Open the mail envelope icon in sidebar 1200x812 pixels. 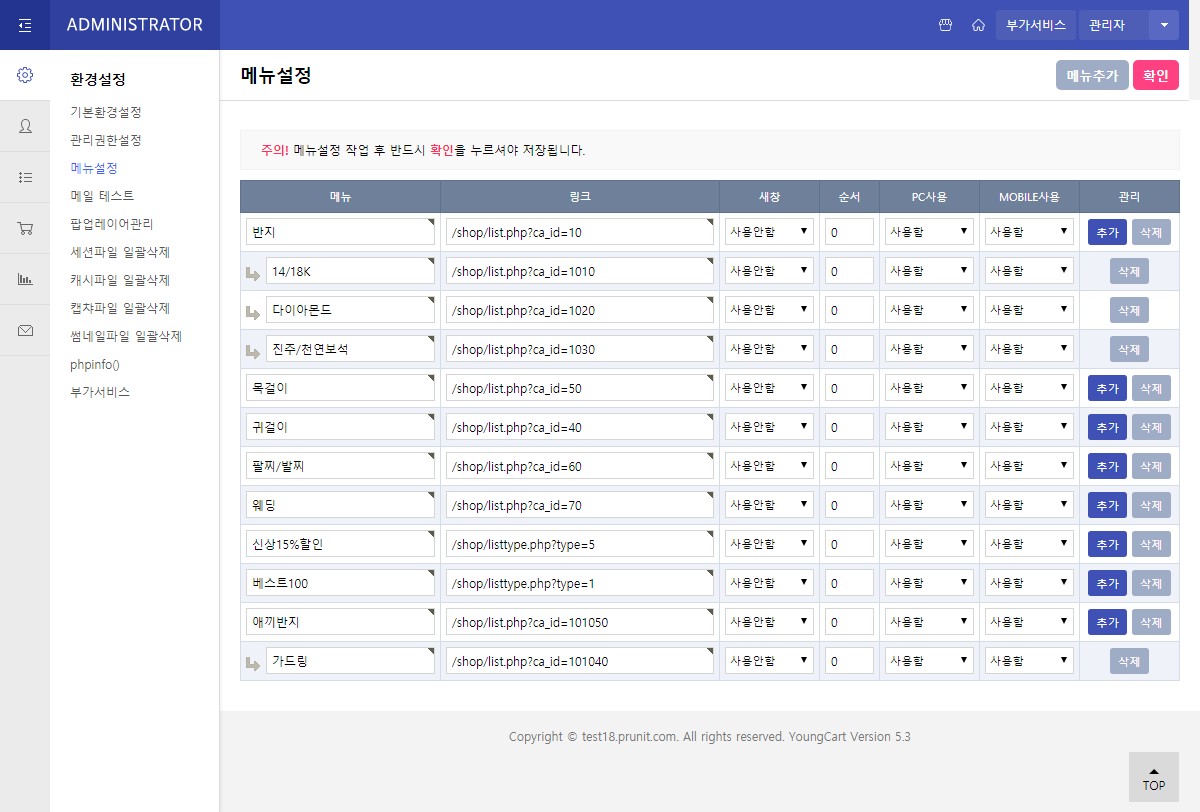pos(25,330)
